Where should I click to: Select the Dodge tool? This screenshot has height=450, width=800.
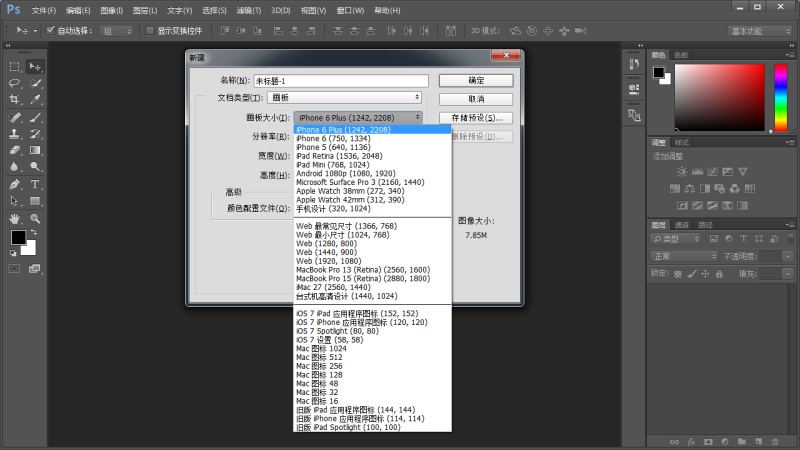35,167
